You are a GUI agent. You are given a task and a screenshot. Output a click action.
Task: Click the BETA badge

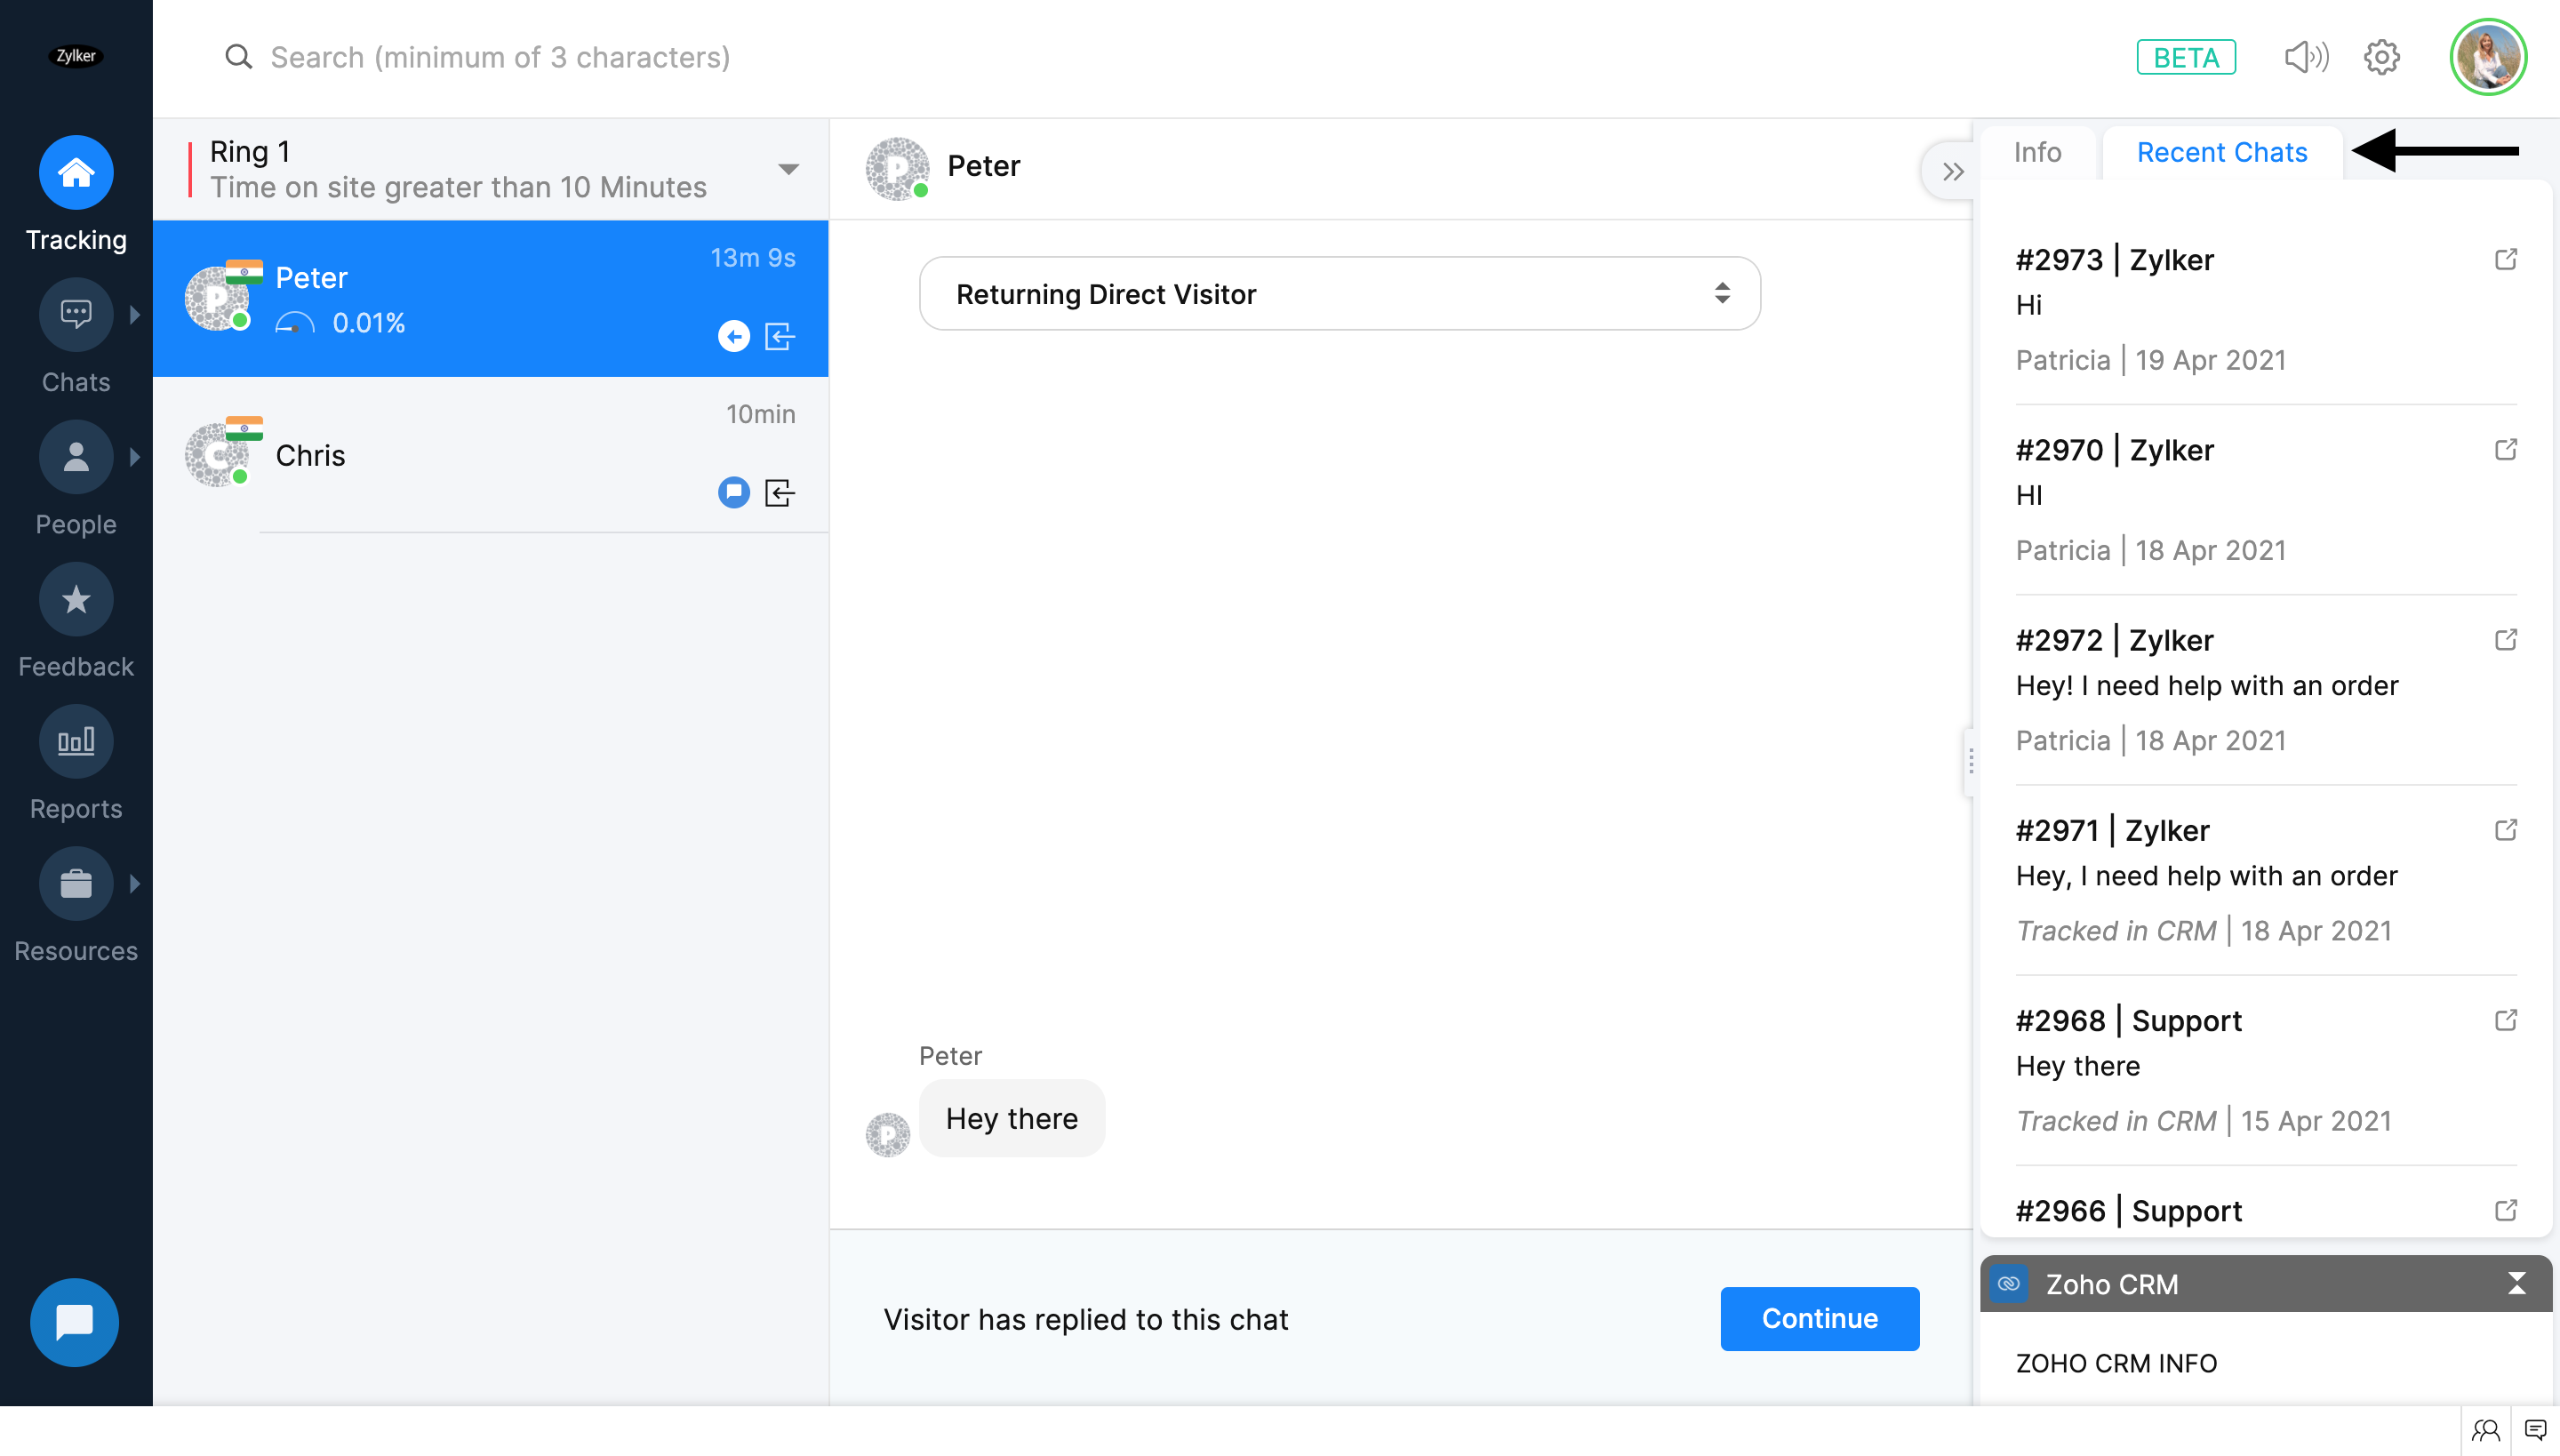(x=2186, y=57)
